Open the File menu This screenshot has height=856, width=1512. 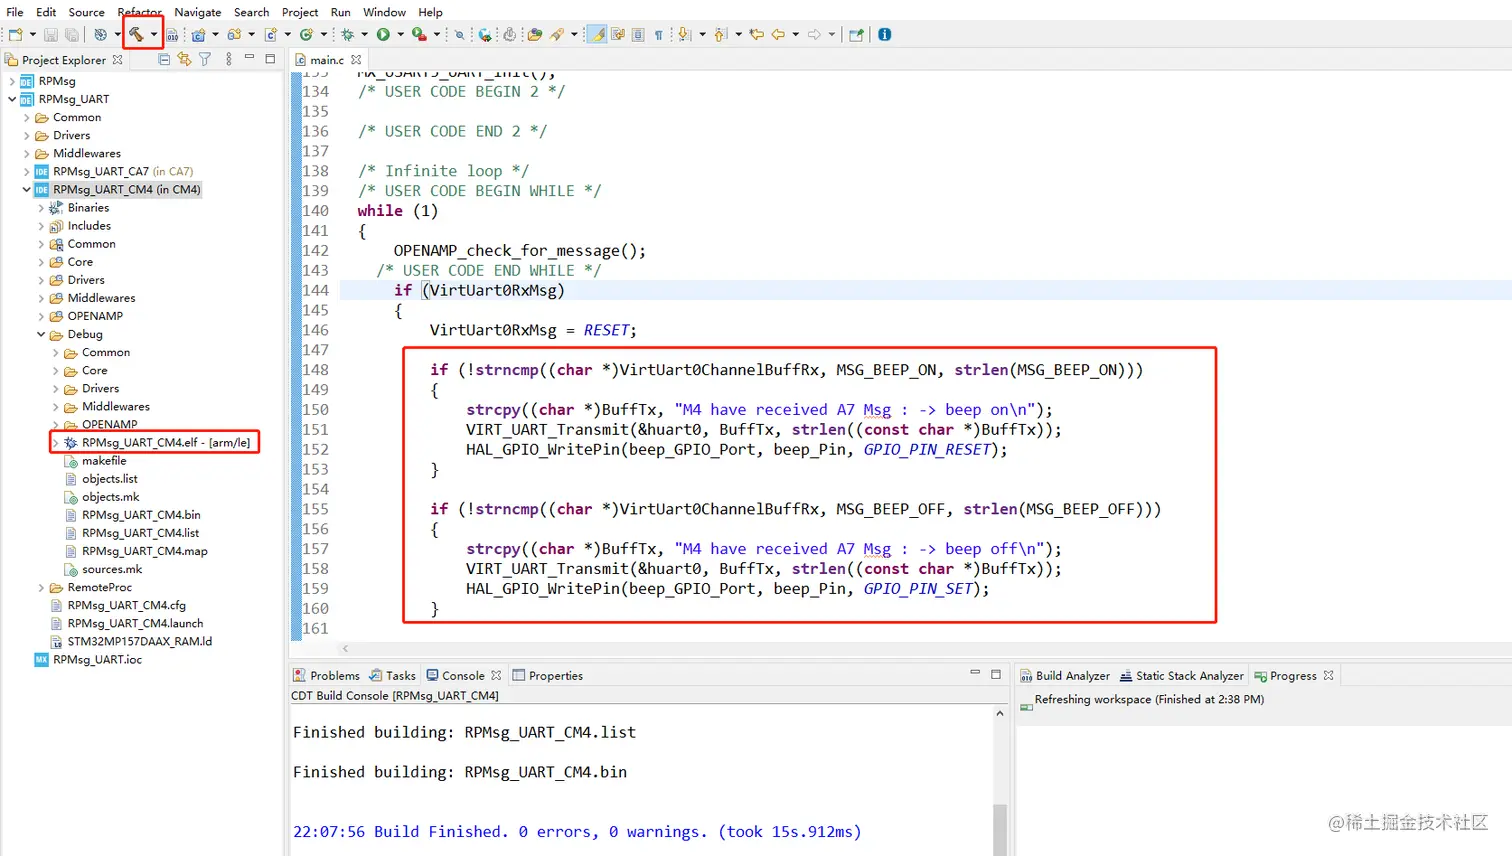(15, 12)
